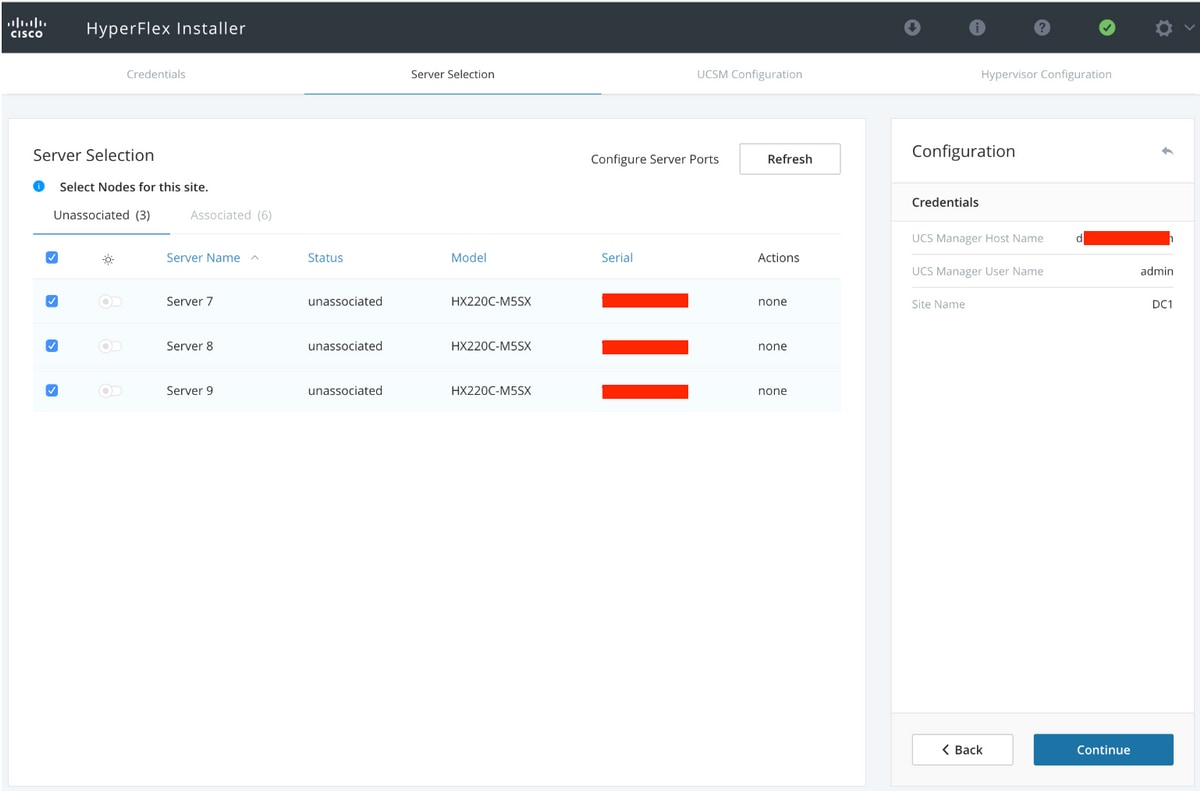Click the Actions column header
Image resolution: width=1200 pixels, height=791 pixels.
[779, 258]
